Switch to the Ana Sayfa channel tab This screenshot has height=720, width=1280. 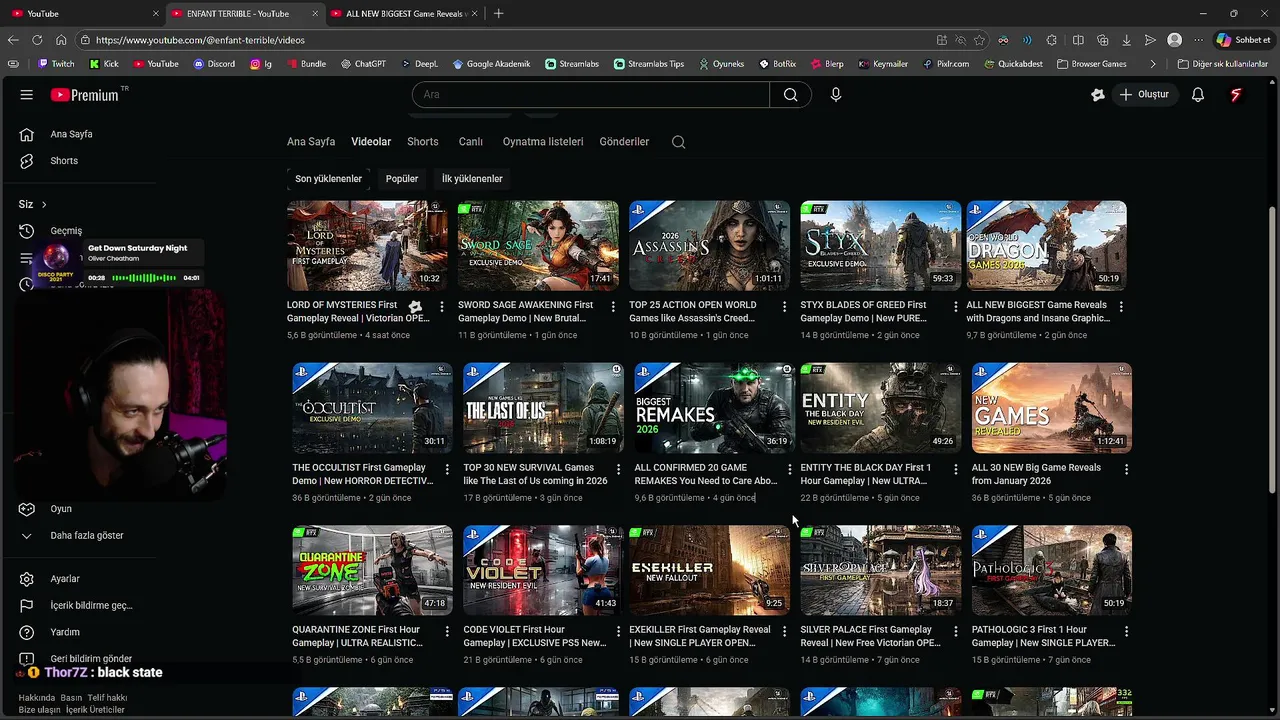311,142
